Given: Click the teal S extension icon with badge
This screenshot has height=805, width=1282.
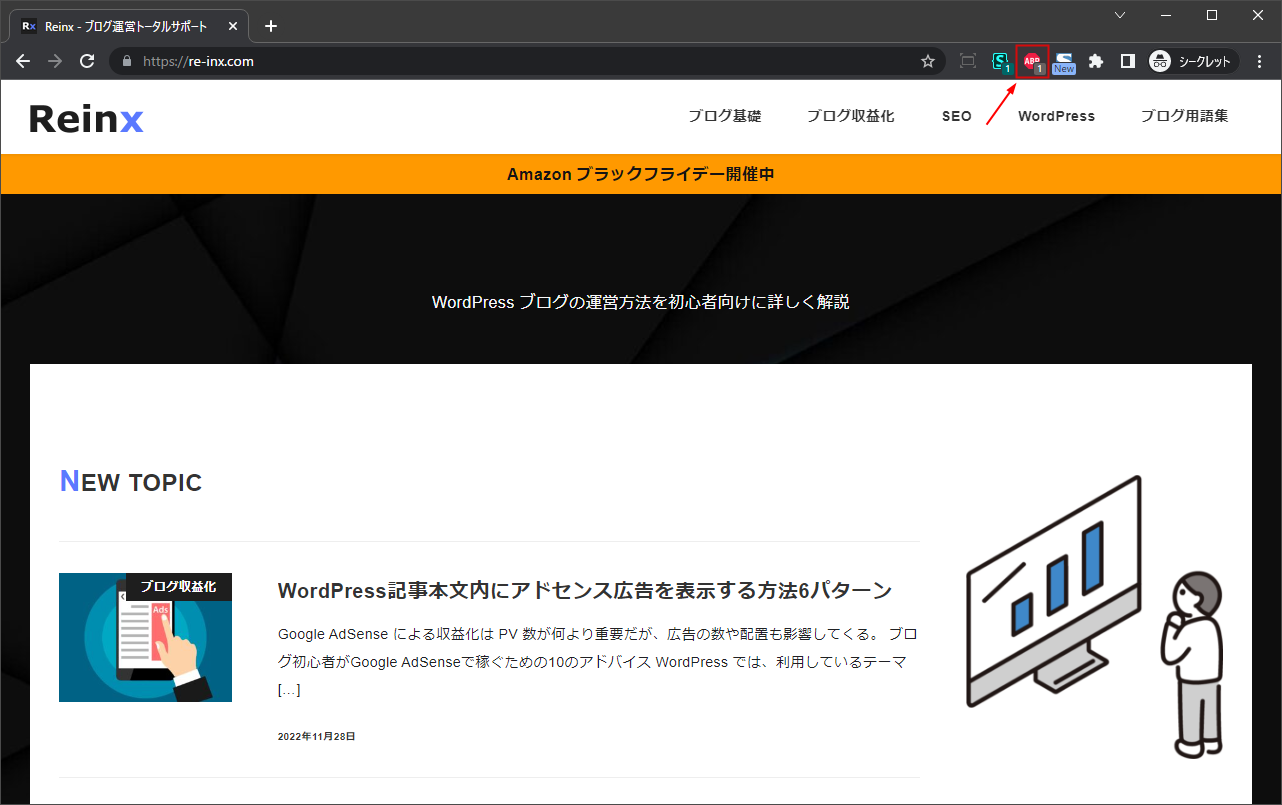Looking at the screenshot, I should click(1000, 62).
